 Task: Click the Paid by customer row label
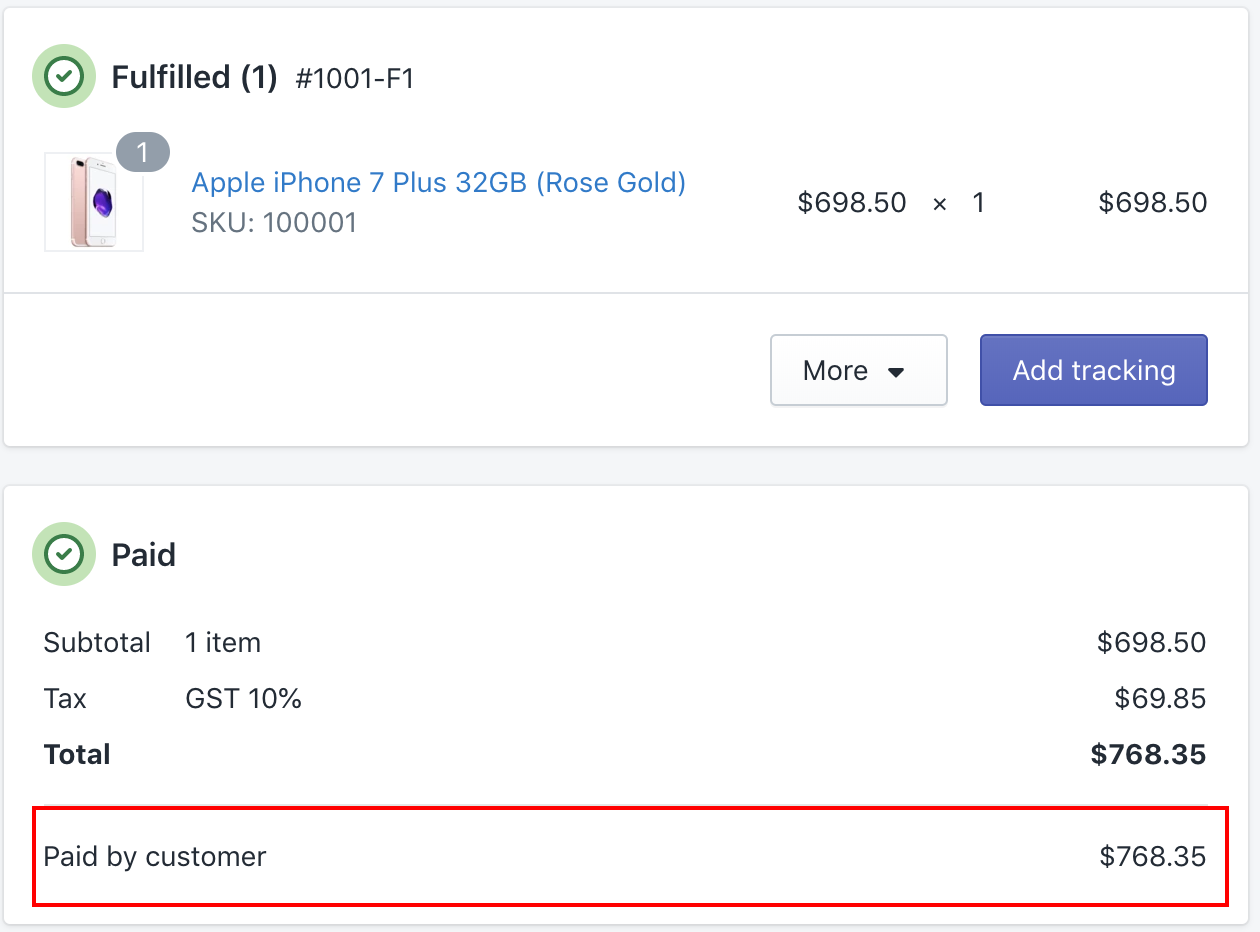155,857
